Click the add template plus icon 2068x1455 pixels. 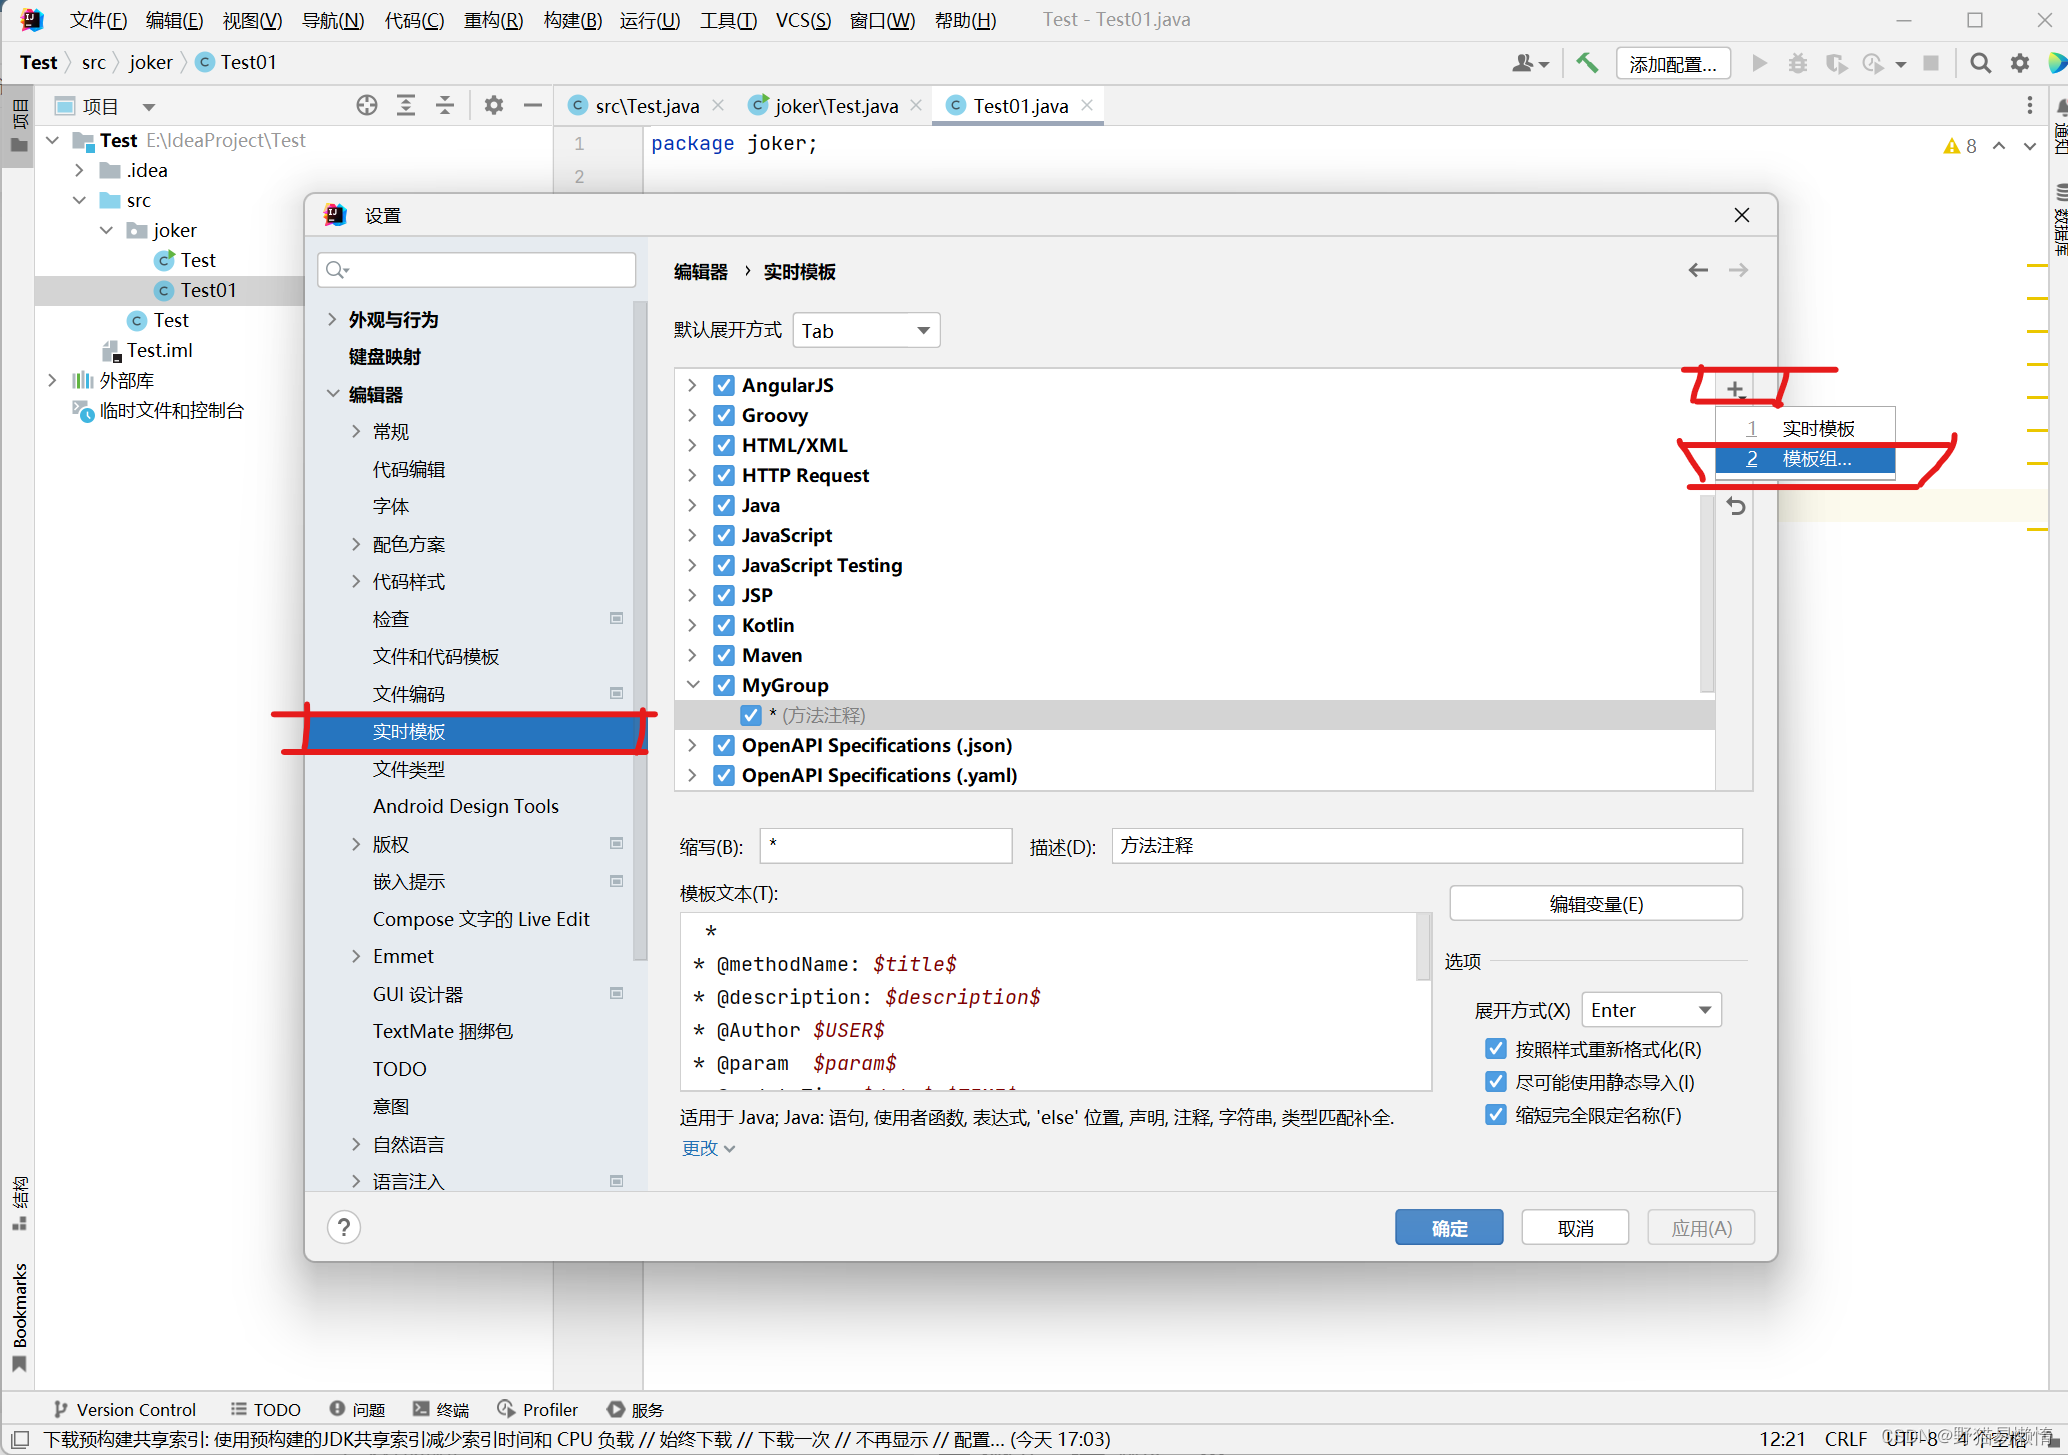tap(1735, 389)
